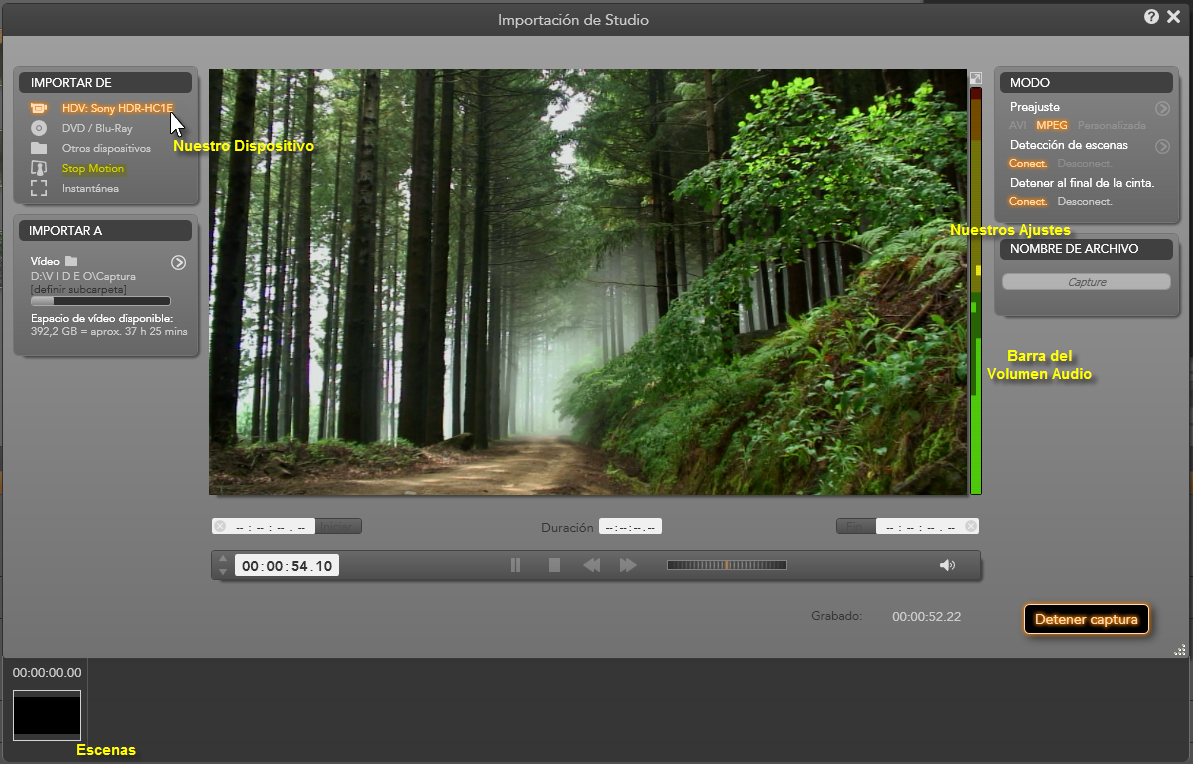Open the Vídeo import destination arrow
This screenshot has width=1193, height=764.
[178, 262]
